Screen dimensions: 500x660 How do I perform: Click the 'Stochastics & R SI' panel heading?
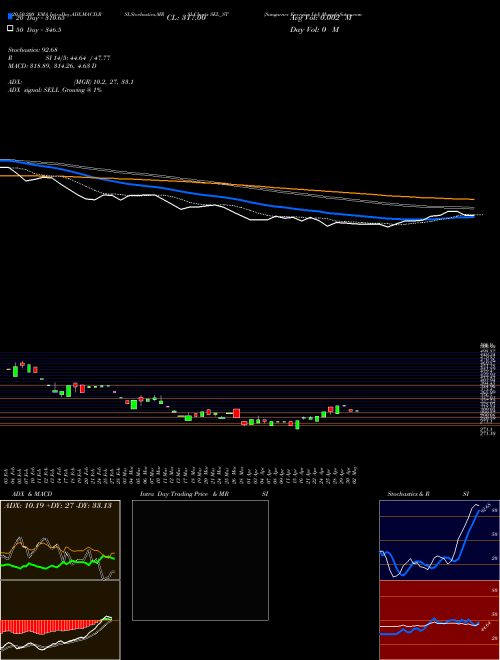click(x=428, y=494)
